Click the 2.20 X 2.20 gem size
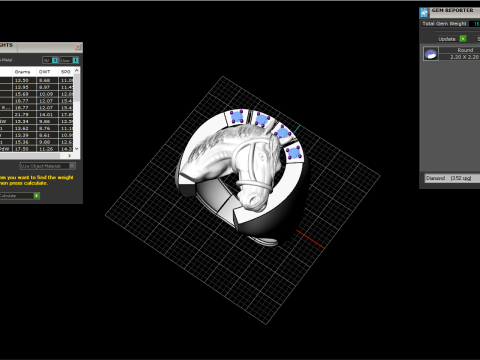480x360 pixels. [x=464, y=57]
